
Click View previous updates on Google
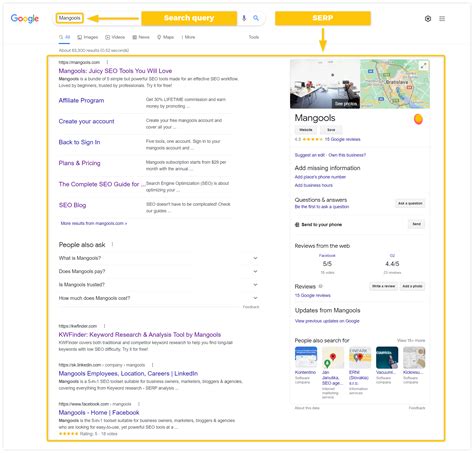(327, 321)
